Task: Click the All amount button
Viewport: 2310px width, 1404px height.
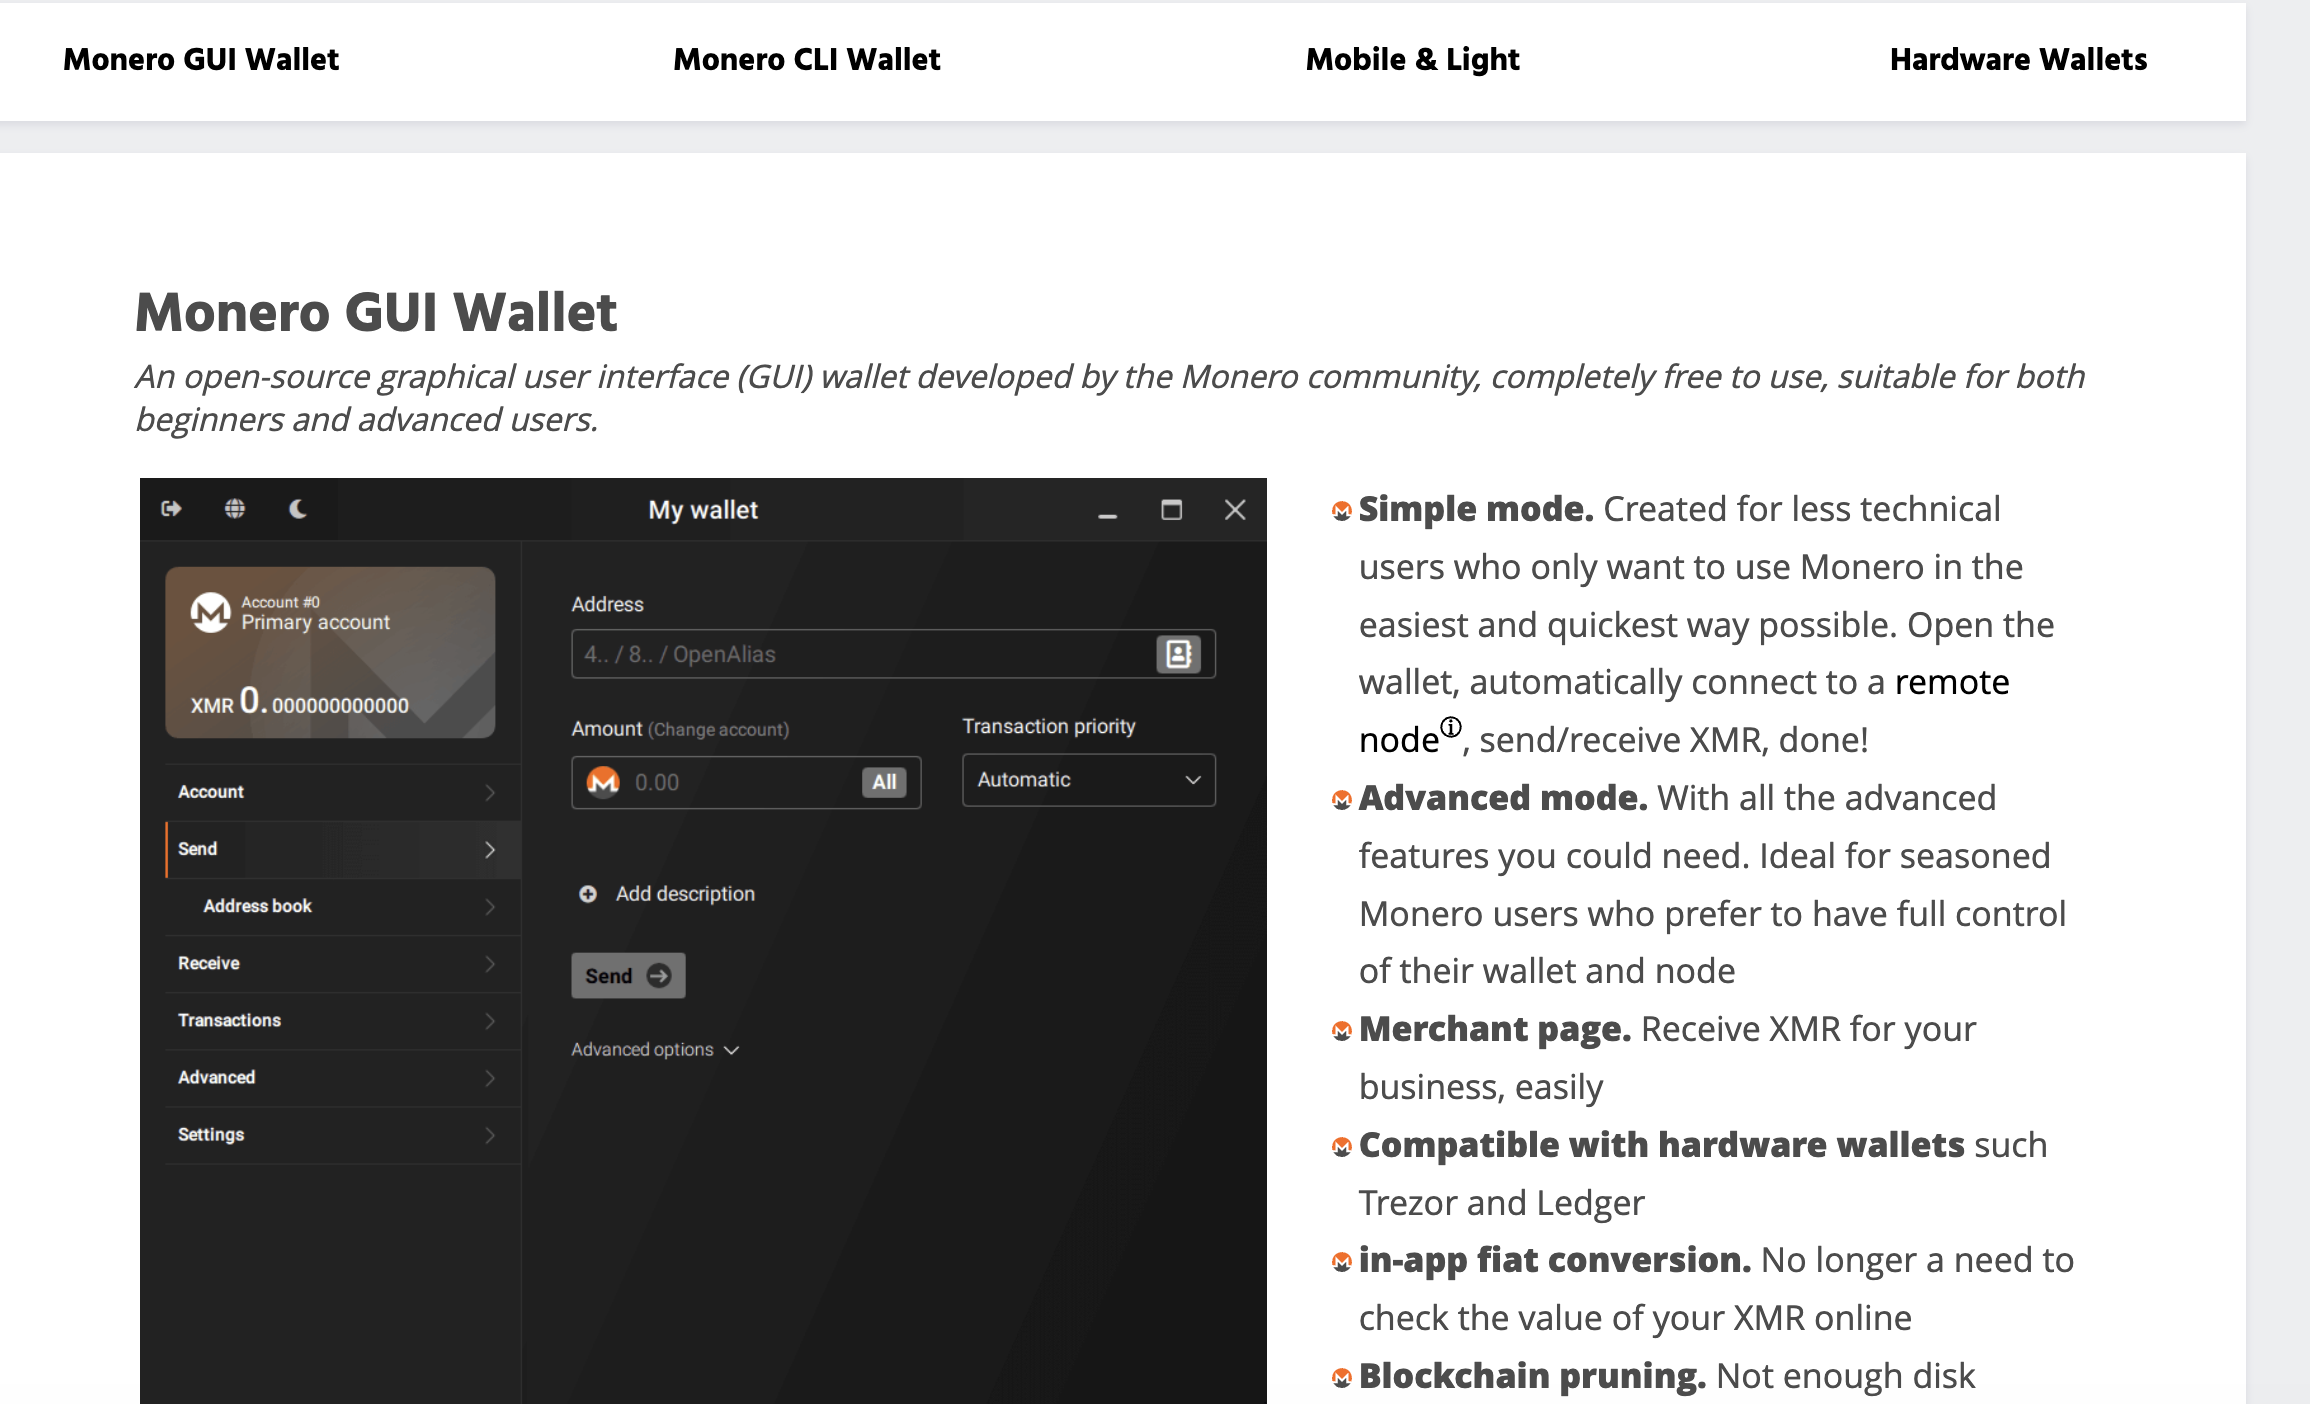Action: coord(884,782)
